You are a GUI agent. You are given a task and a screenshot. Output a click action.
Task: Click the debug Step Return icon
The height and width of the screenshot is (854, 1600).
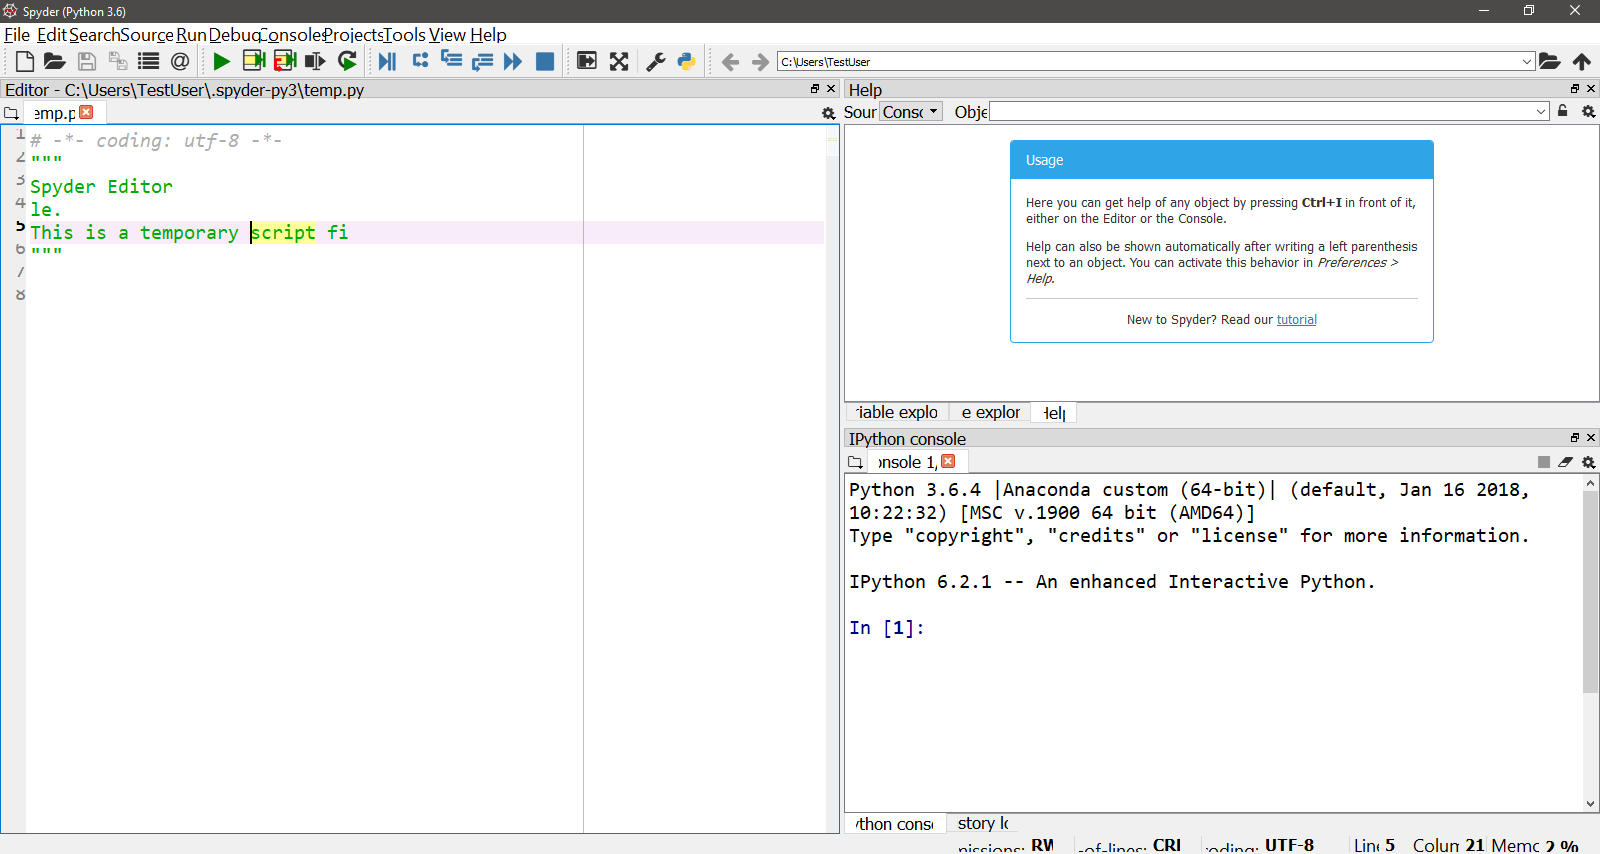click(482, 61)
